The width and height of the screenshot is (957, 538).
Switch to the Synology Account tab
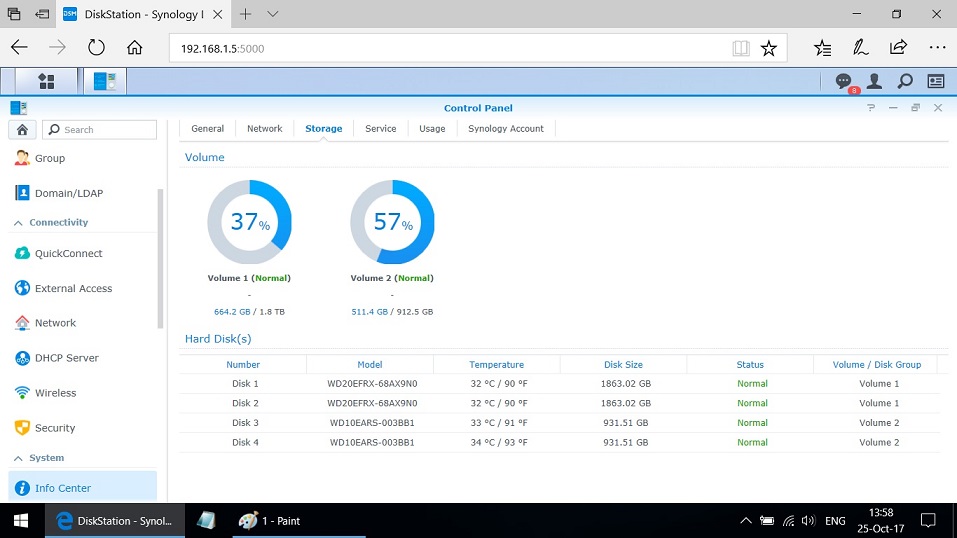(x=506, y=129)
